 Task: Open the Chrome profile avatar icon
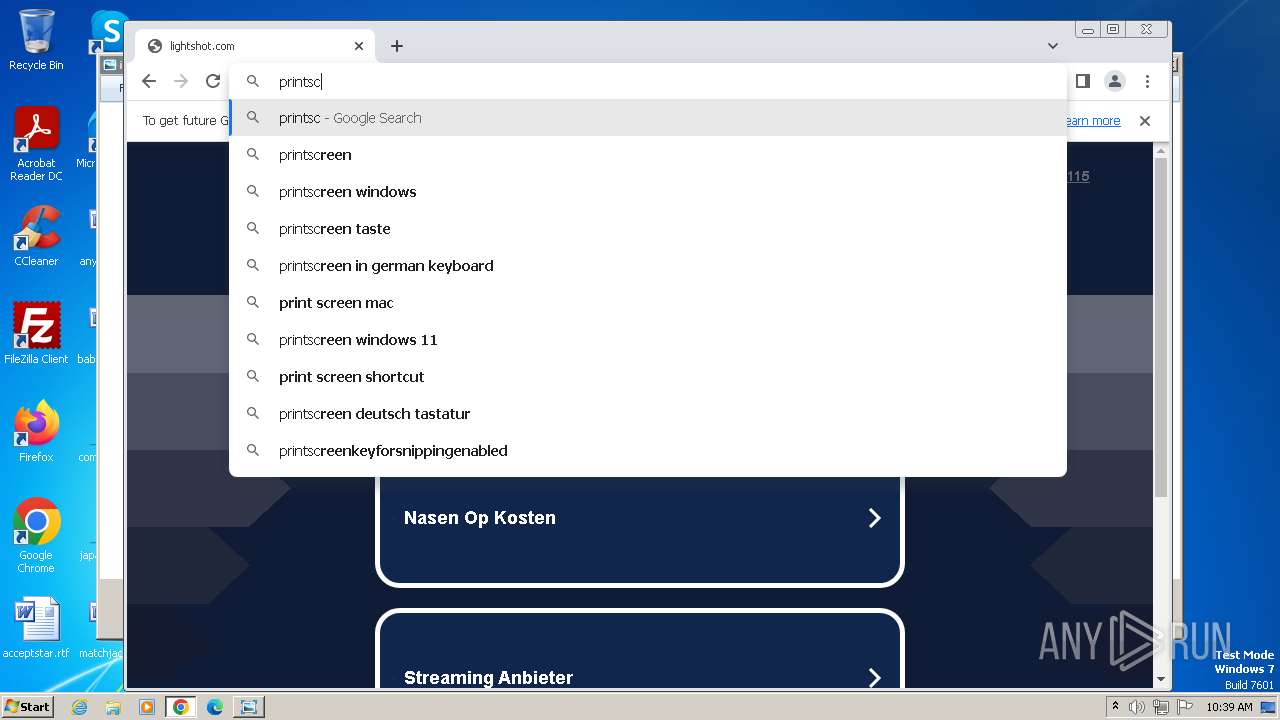(x=1115, y=81)
